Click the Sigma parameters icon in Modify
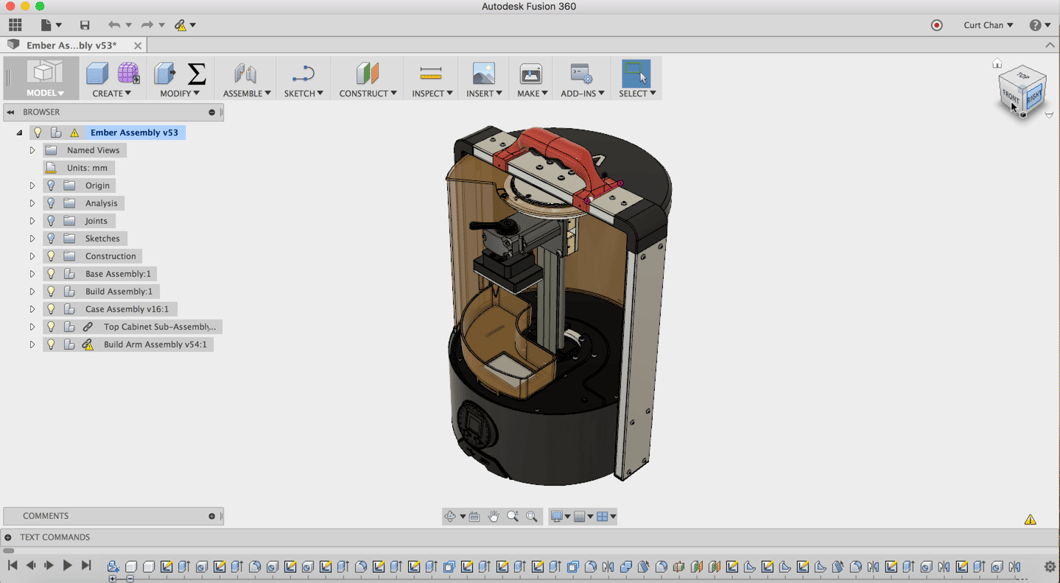The width and height of the screenshot is (1060, 583). click(197, 73)
